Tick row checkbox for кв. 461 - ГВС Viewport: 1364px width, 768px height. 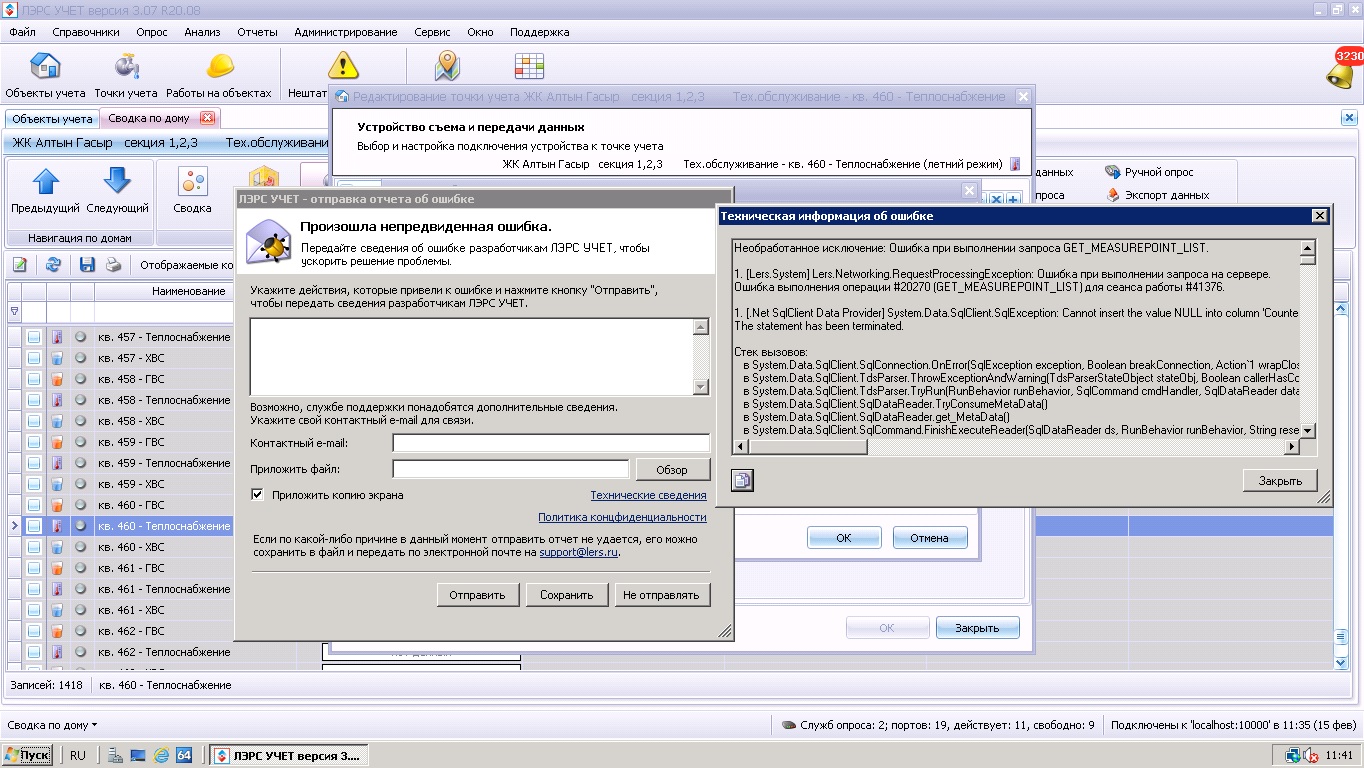pyautogui.click(x=34, y=568)
